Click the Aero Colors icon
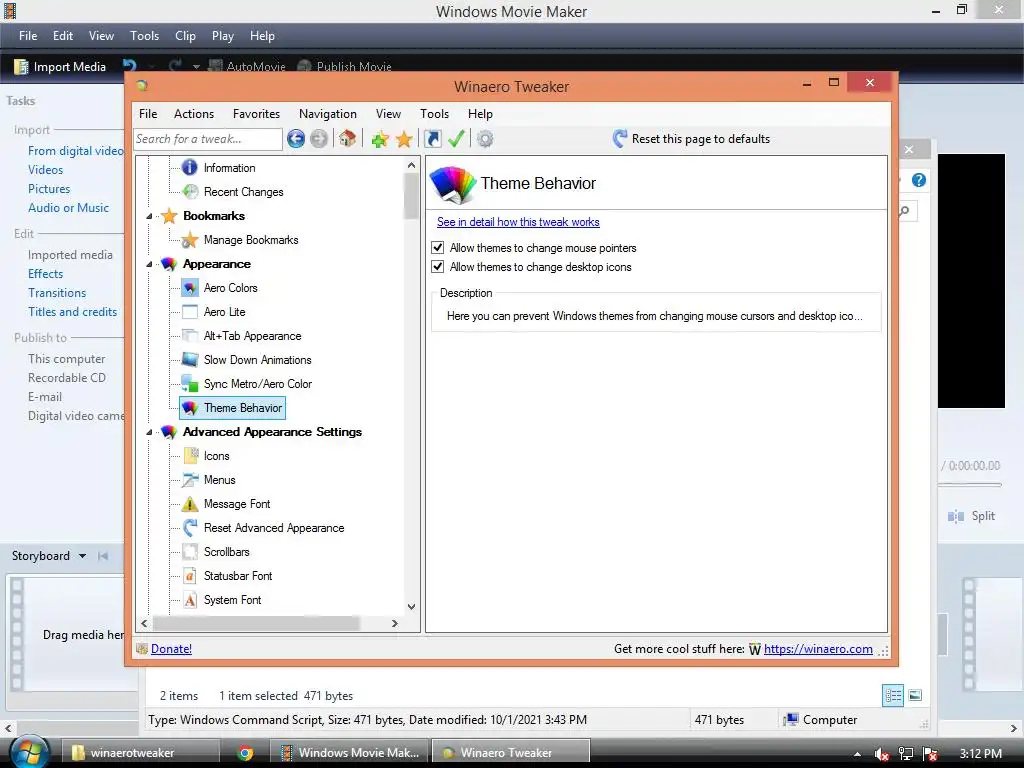 point(189,288)
